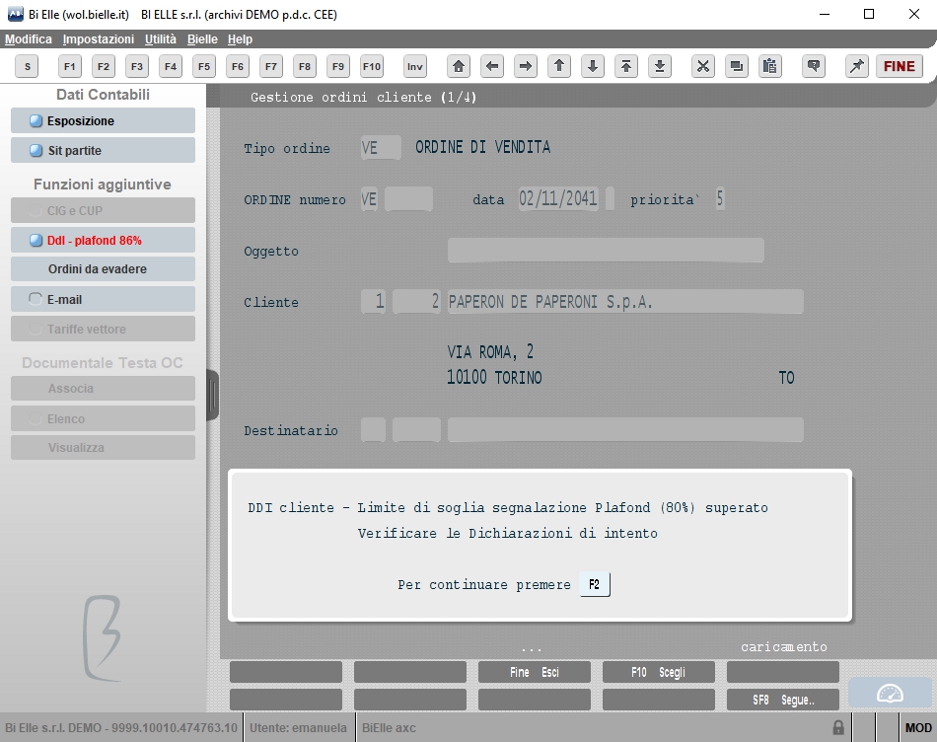Click the F10 toolbar key
Viewport: 937px width, 742px height.
371,66
